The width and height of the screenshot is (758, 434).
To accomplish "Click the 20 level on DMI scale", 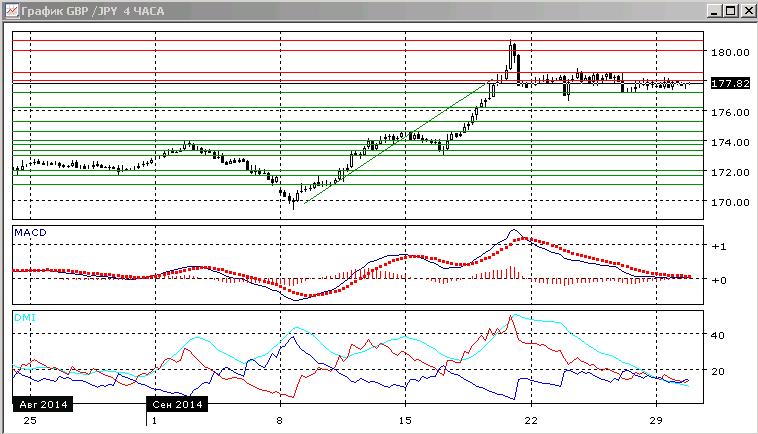I will (718, 371).
